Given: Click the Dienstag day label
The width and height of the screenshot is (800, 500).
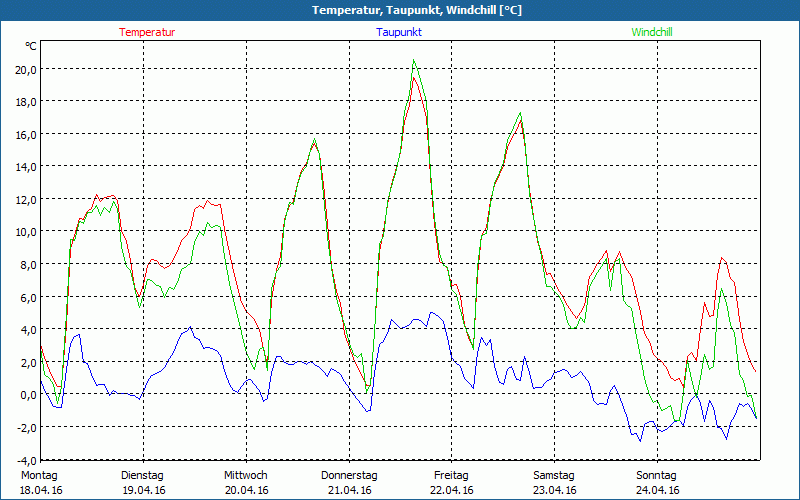Looking at the screenshot, I should pos(142,476).
